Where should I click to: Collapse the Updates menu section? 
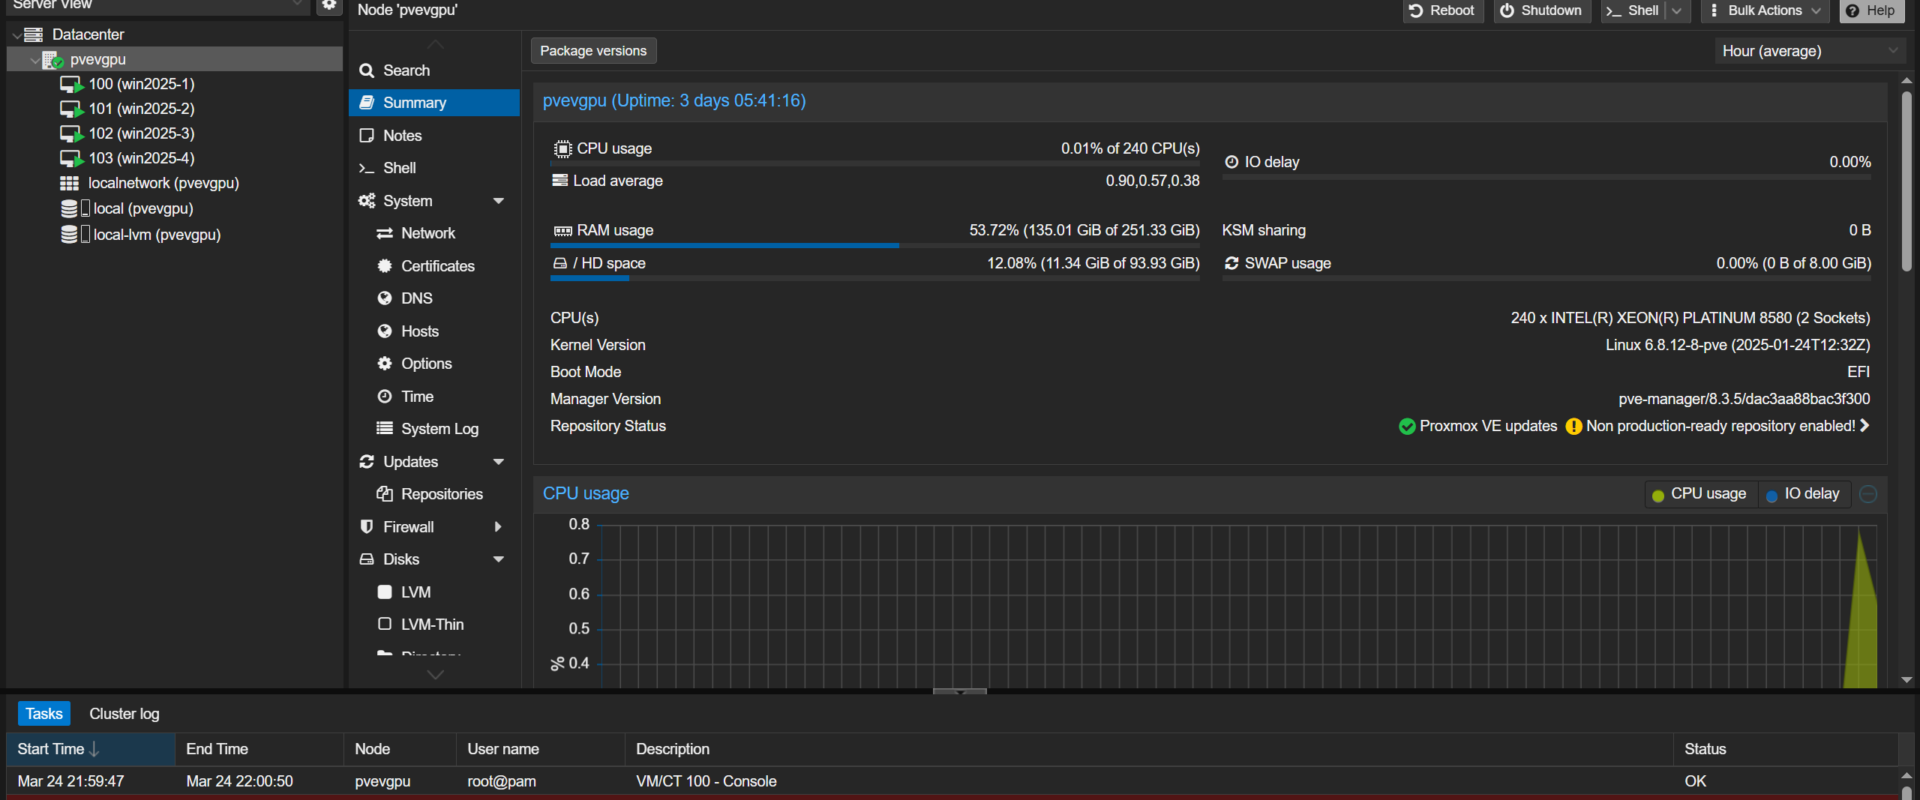tap(498, 462)
